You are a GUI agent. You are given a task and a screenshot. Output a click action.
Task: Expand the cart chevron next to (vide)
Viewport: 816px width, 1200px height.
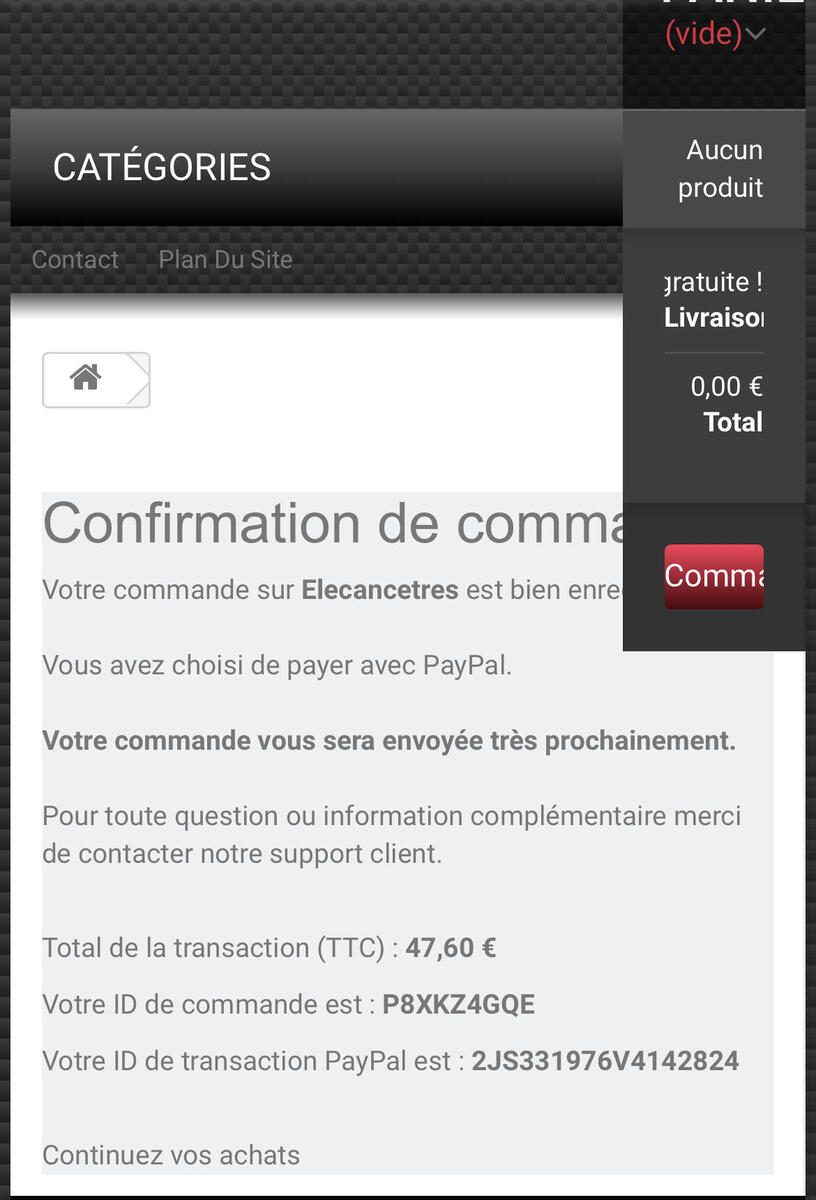pos(756,34)
